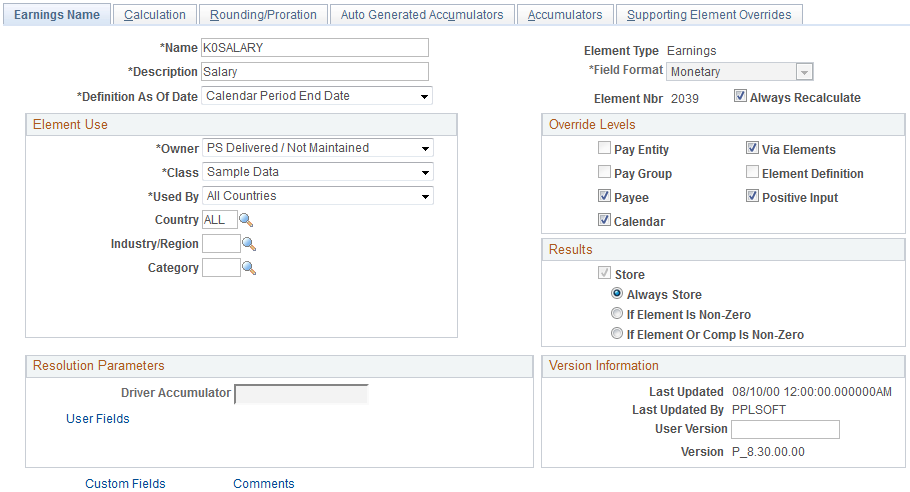Open the User Fields link

coord(98,419)
